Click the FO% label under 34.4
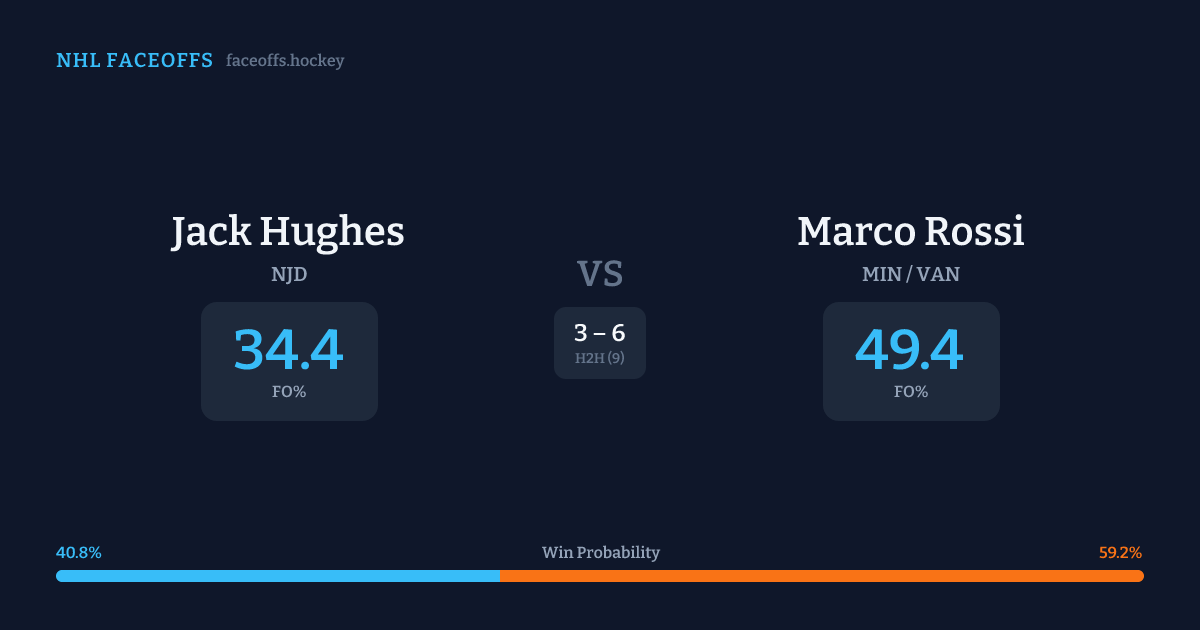 point(289,392)
